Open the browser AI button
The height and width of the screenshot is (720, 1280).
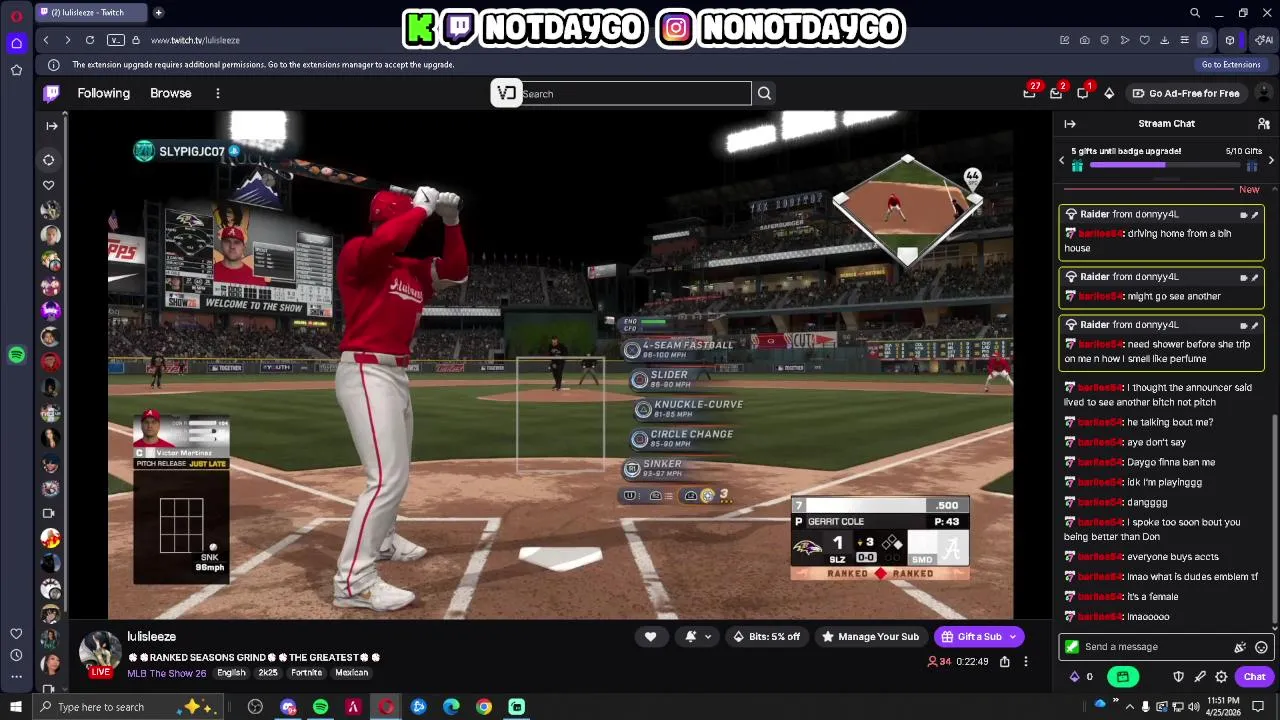tap(1264, 40)
